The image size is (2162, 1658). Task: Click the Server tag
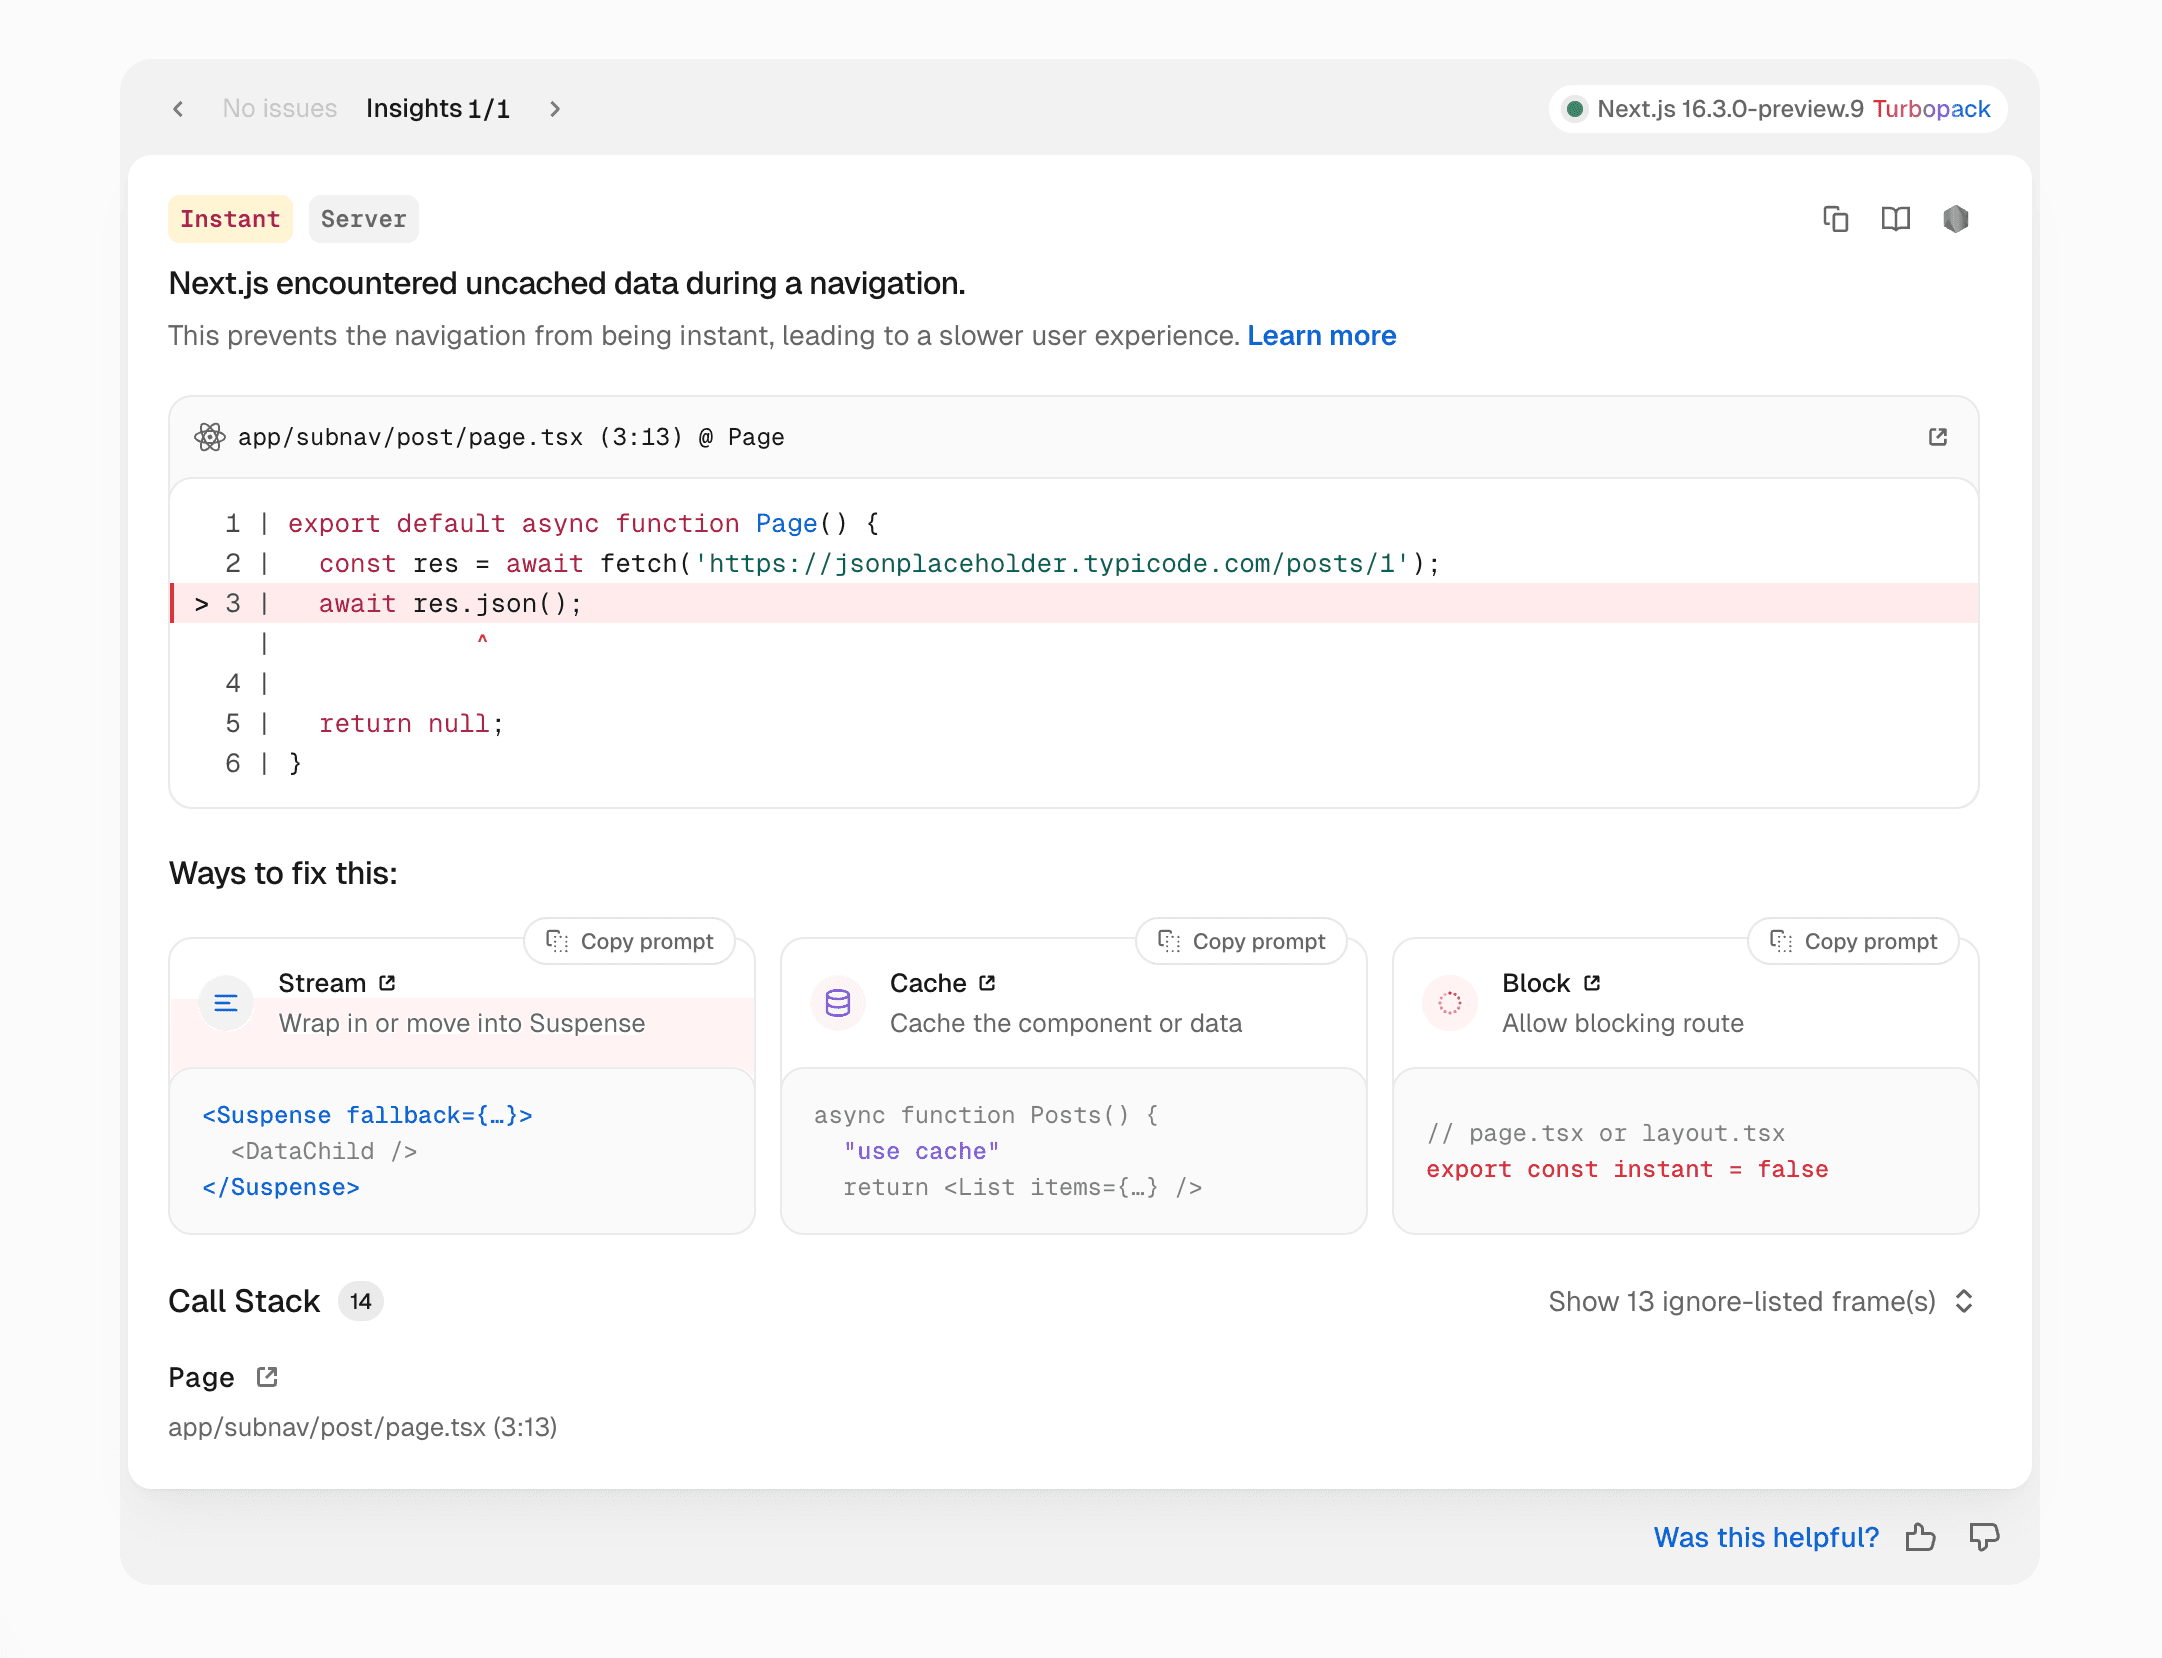click(363, 219)
